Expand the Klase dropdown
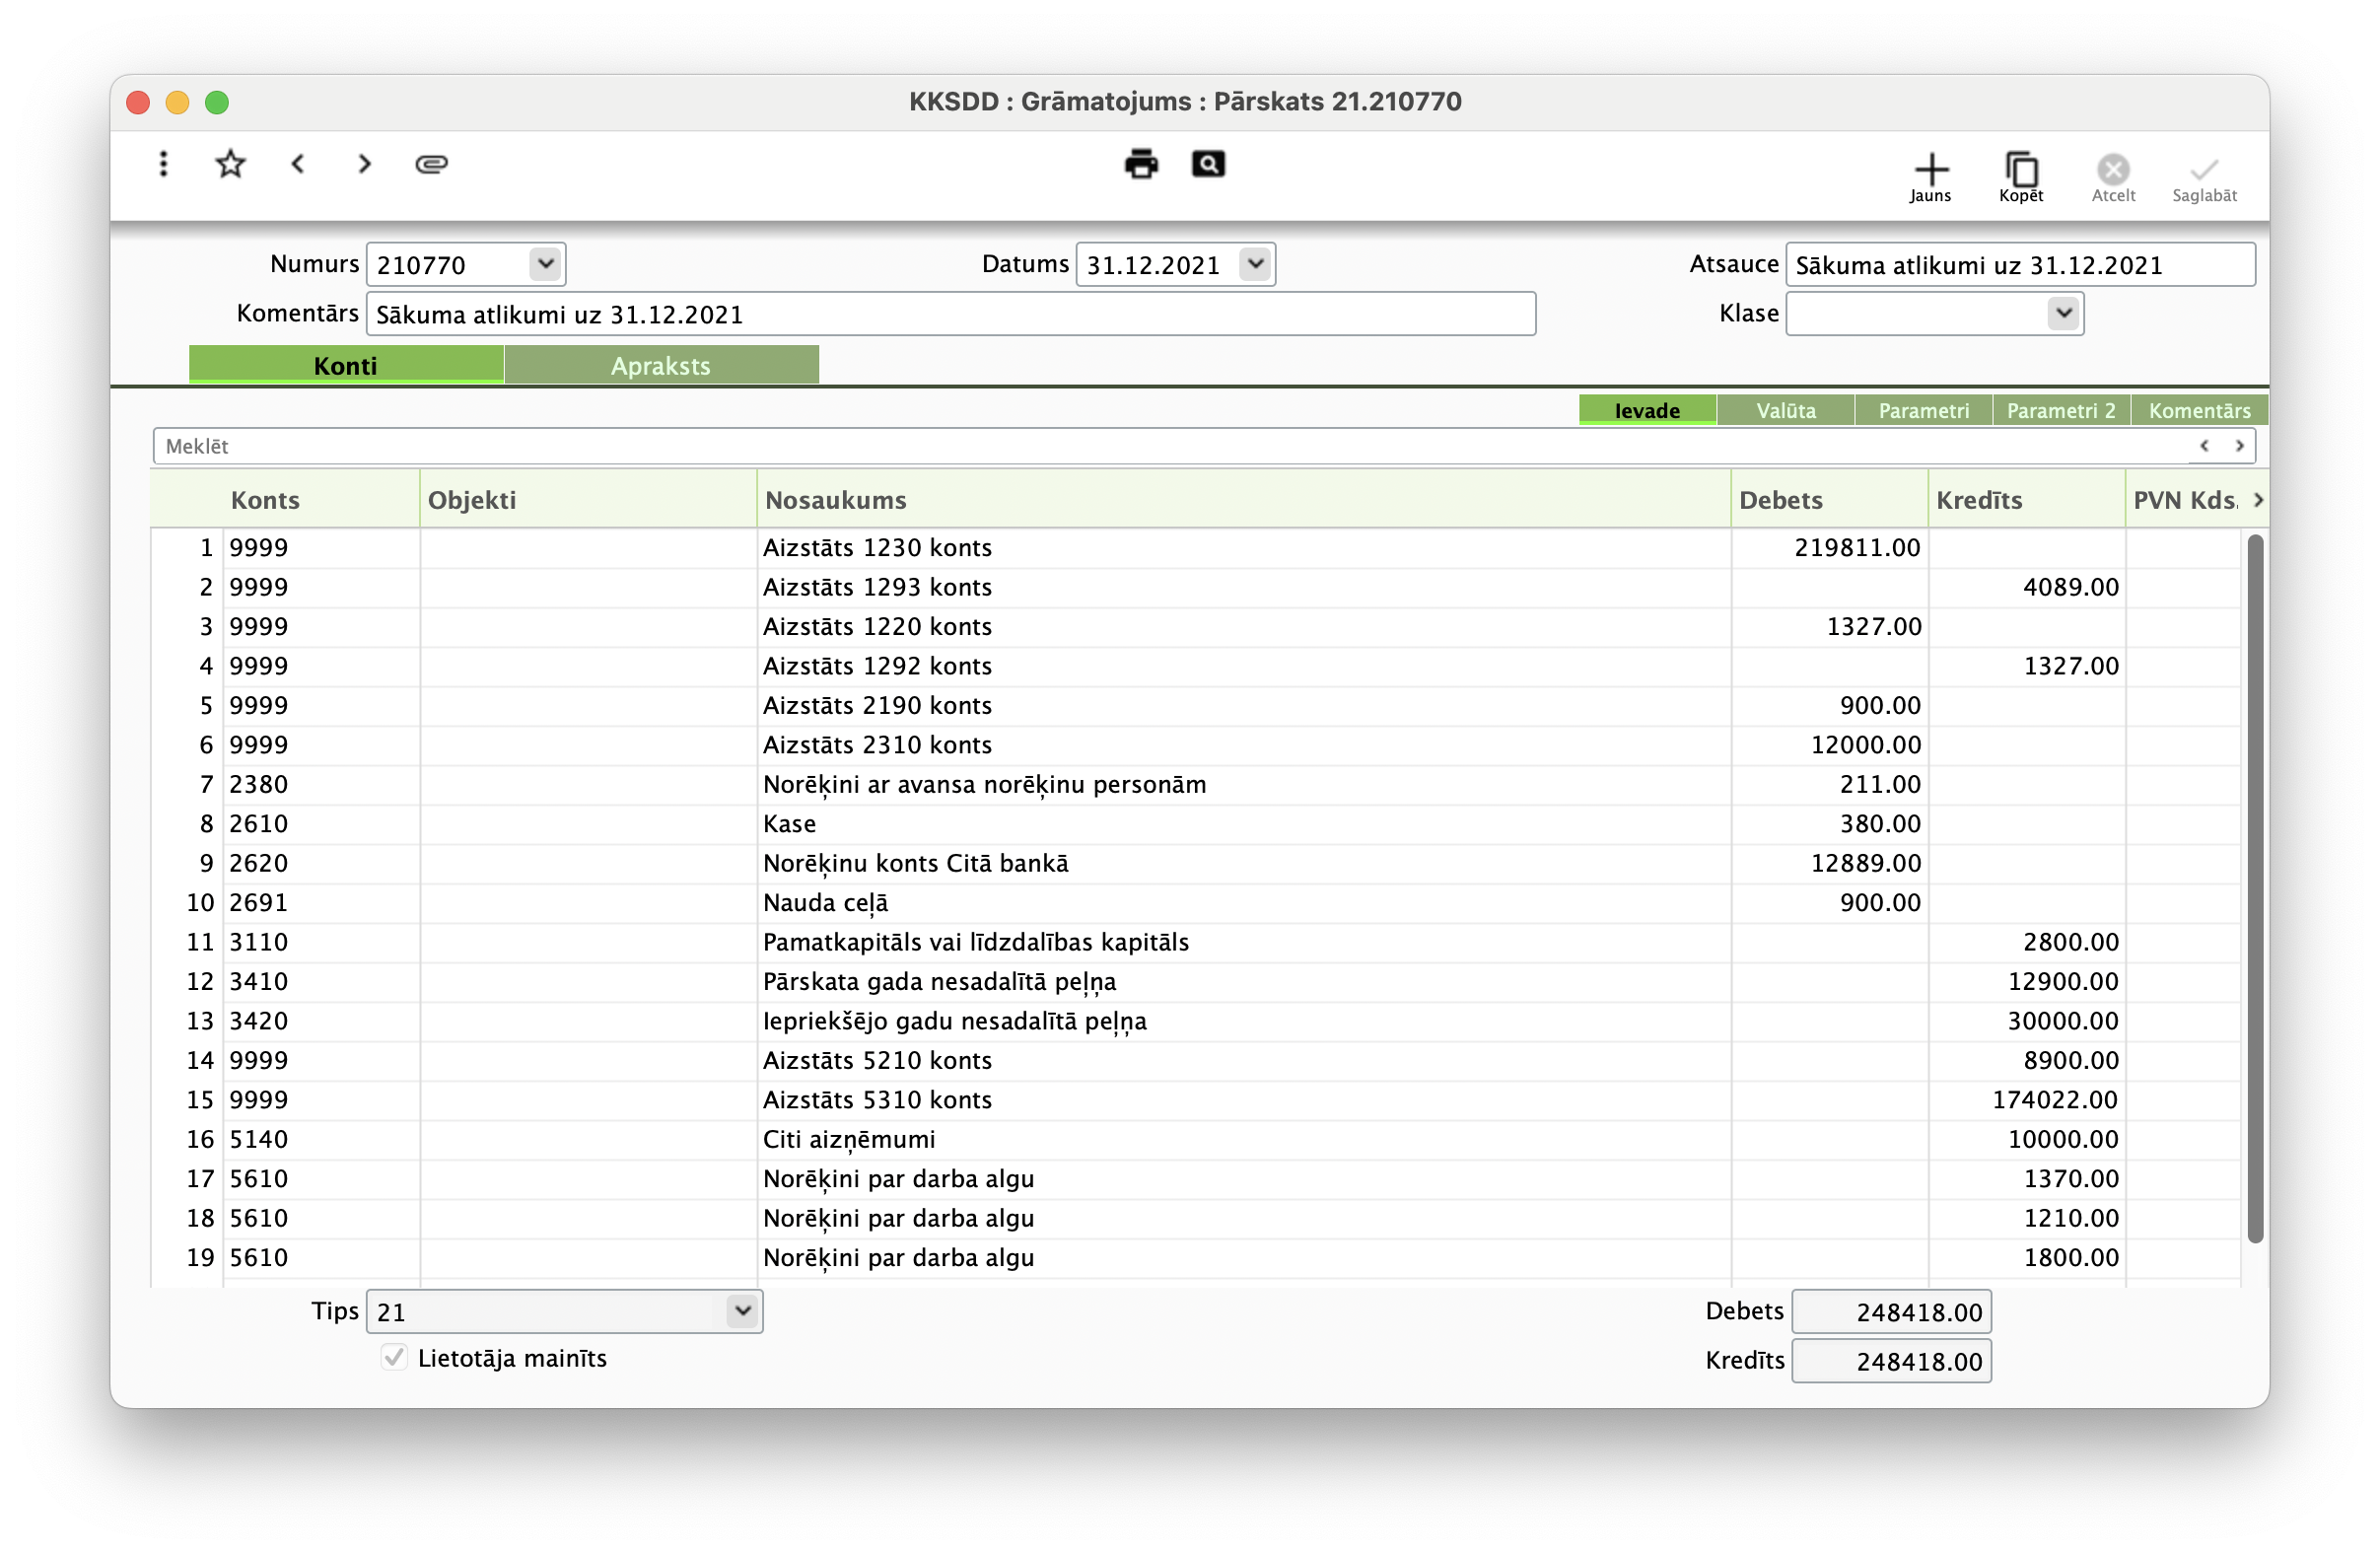Viewport: 2380px width, 1554px height. pyautogui.click(x=2063, y=313)
